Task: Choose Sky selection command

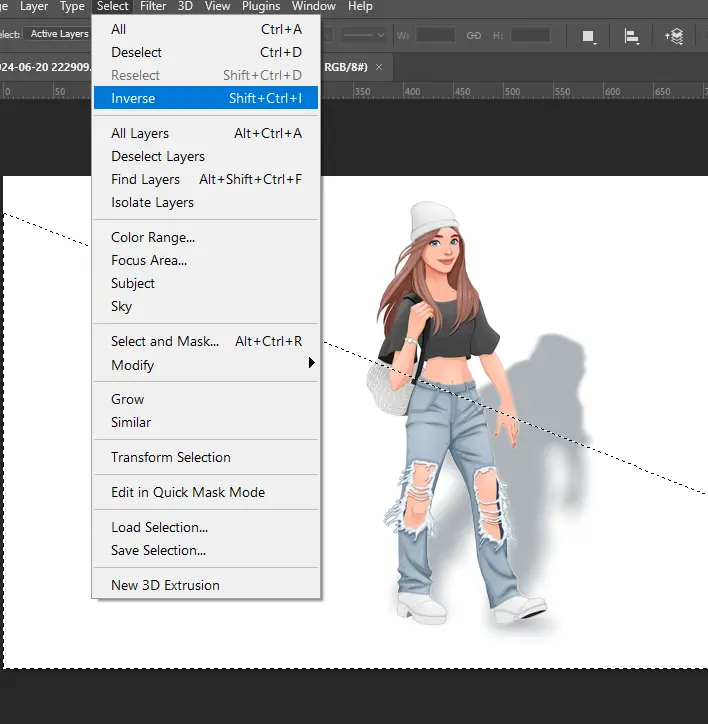Action: point(206,307)
